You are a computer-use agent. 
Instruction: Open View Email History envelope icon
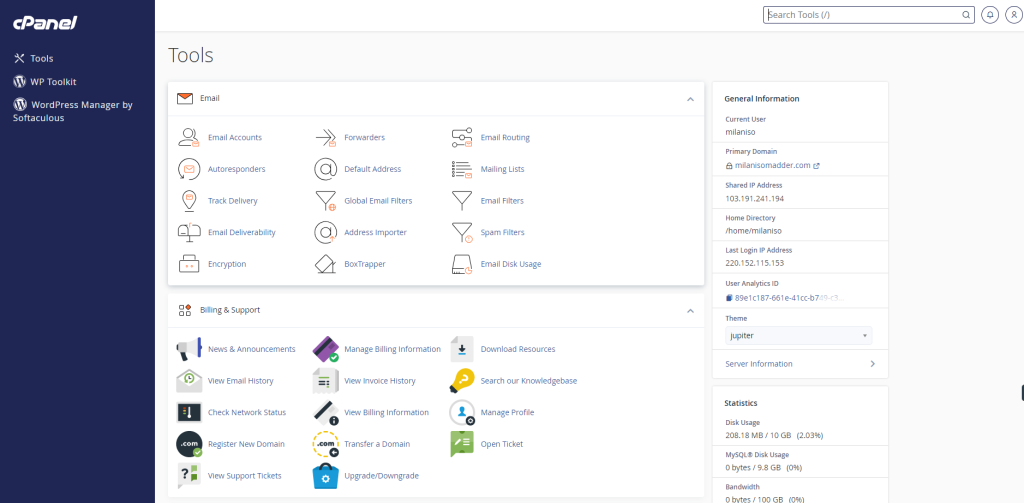pos(189,381)
